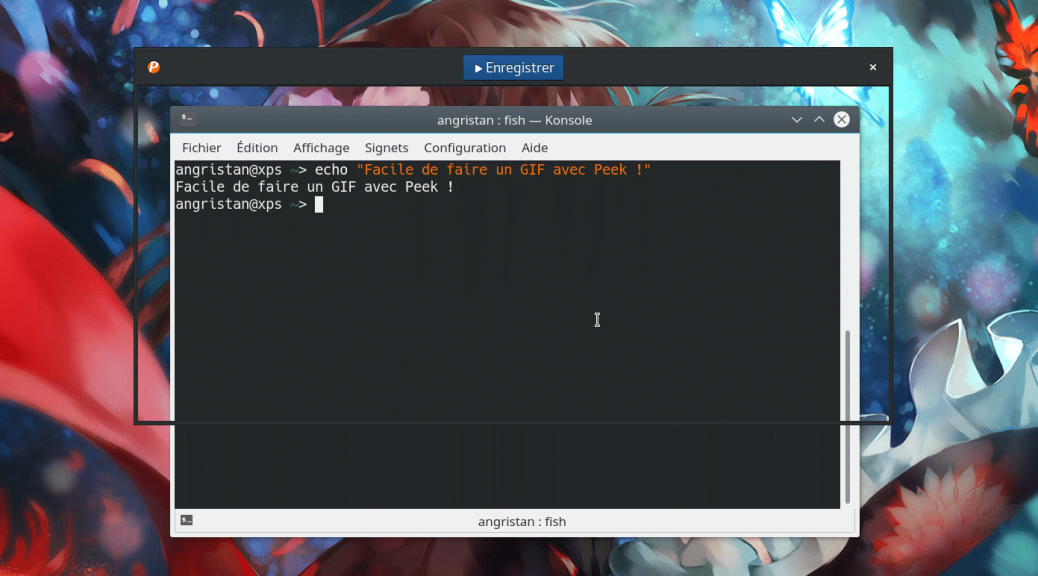Click at the terminal prompt cursor

coord(319,205)
